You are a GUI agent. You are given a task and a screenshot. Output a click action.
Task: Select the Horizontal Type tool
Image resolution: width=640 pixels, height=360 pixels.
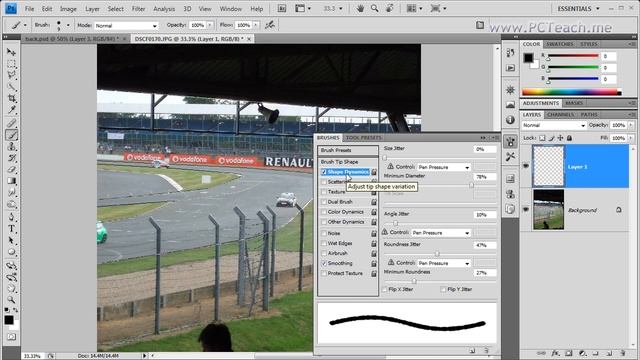(x=11, y=229)
